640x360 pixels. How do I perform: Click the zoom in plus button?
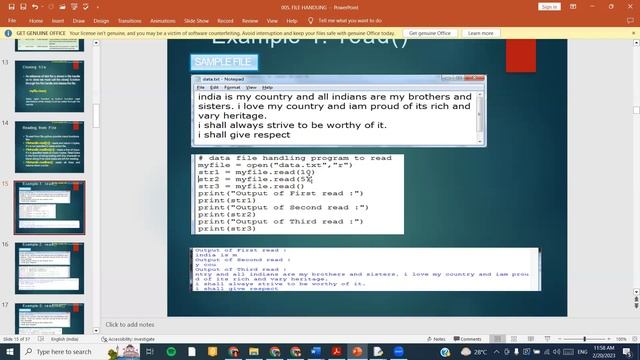609,339
